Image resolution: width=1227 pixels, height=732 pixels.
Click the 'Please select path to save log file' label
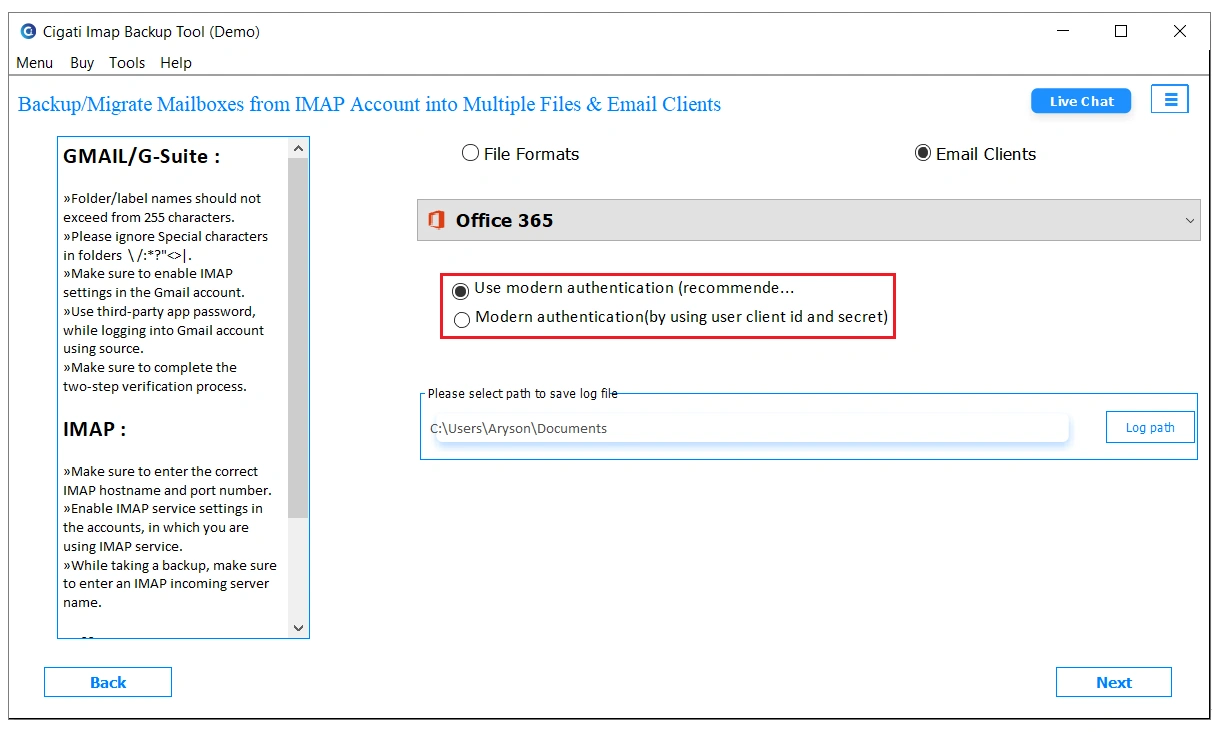click(523, 394)
